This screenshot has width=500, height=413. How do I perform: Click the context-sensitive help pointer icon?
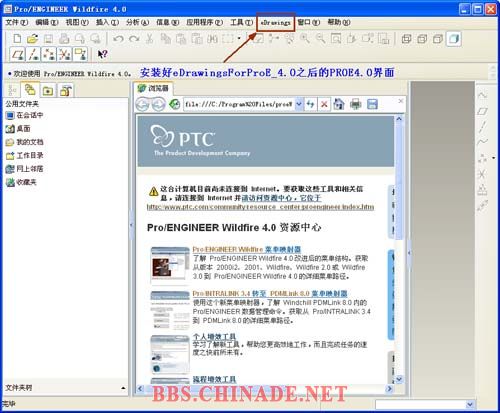(x=102, y=54)
